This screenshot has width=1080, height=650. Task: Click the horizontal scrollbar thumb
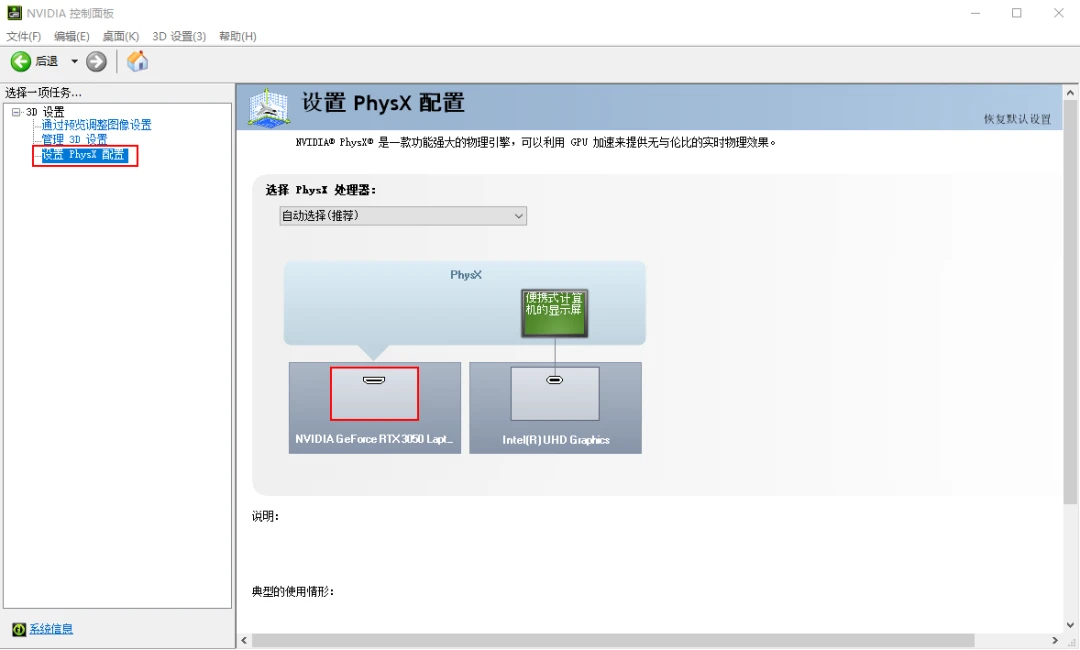[613, 640]
